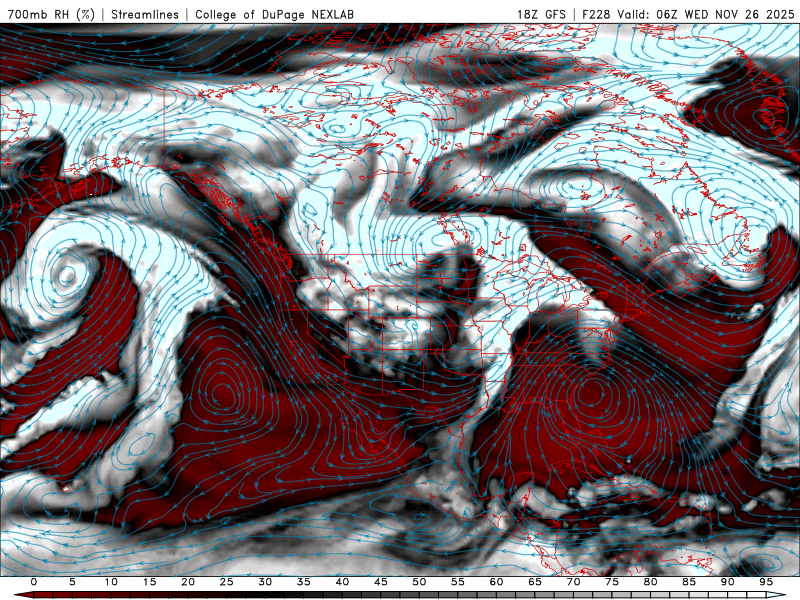Click the colorbar label "70"

pyautogui.click(x=573, y=582)
